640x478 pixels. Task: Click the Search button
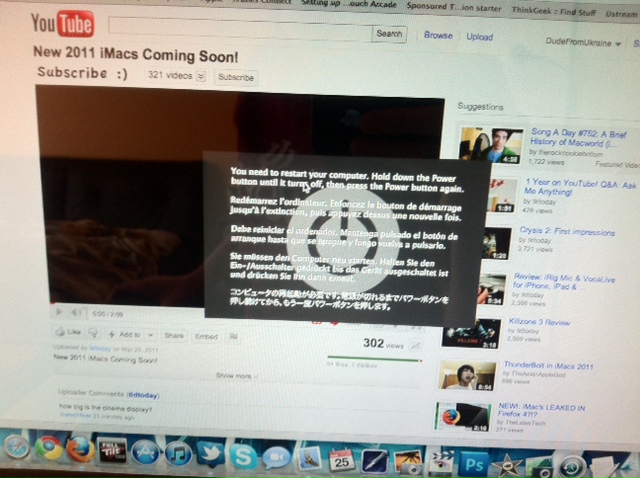click(389, 34)
